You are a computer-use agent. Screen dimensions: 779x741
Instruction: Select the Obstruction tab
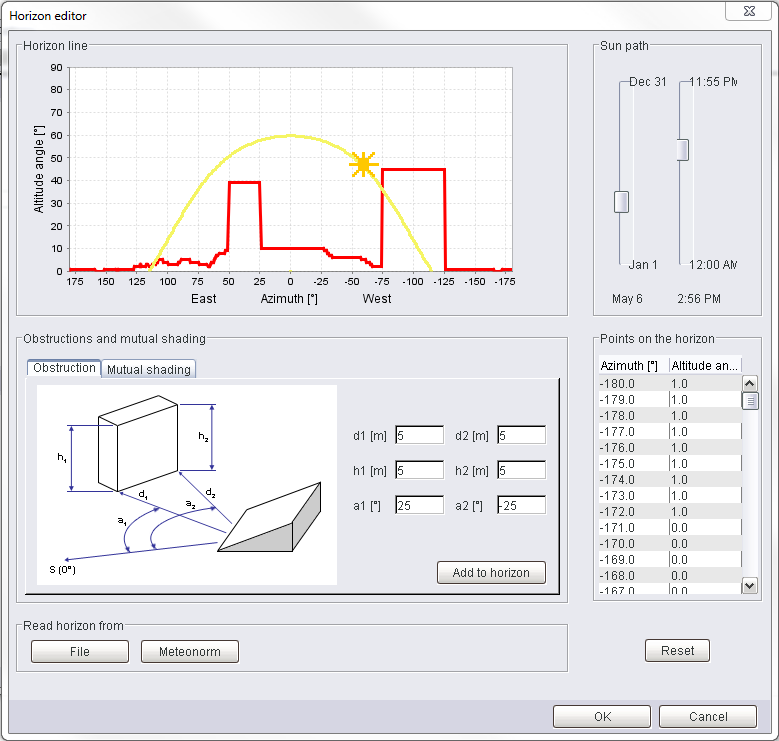pyautogui.click(x=64, y=368)
